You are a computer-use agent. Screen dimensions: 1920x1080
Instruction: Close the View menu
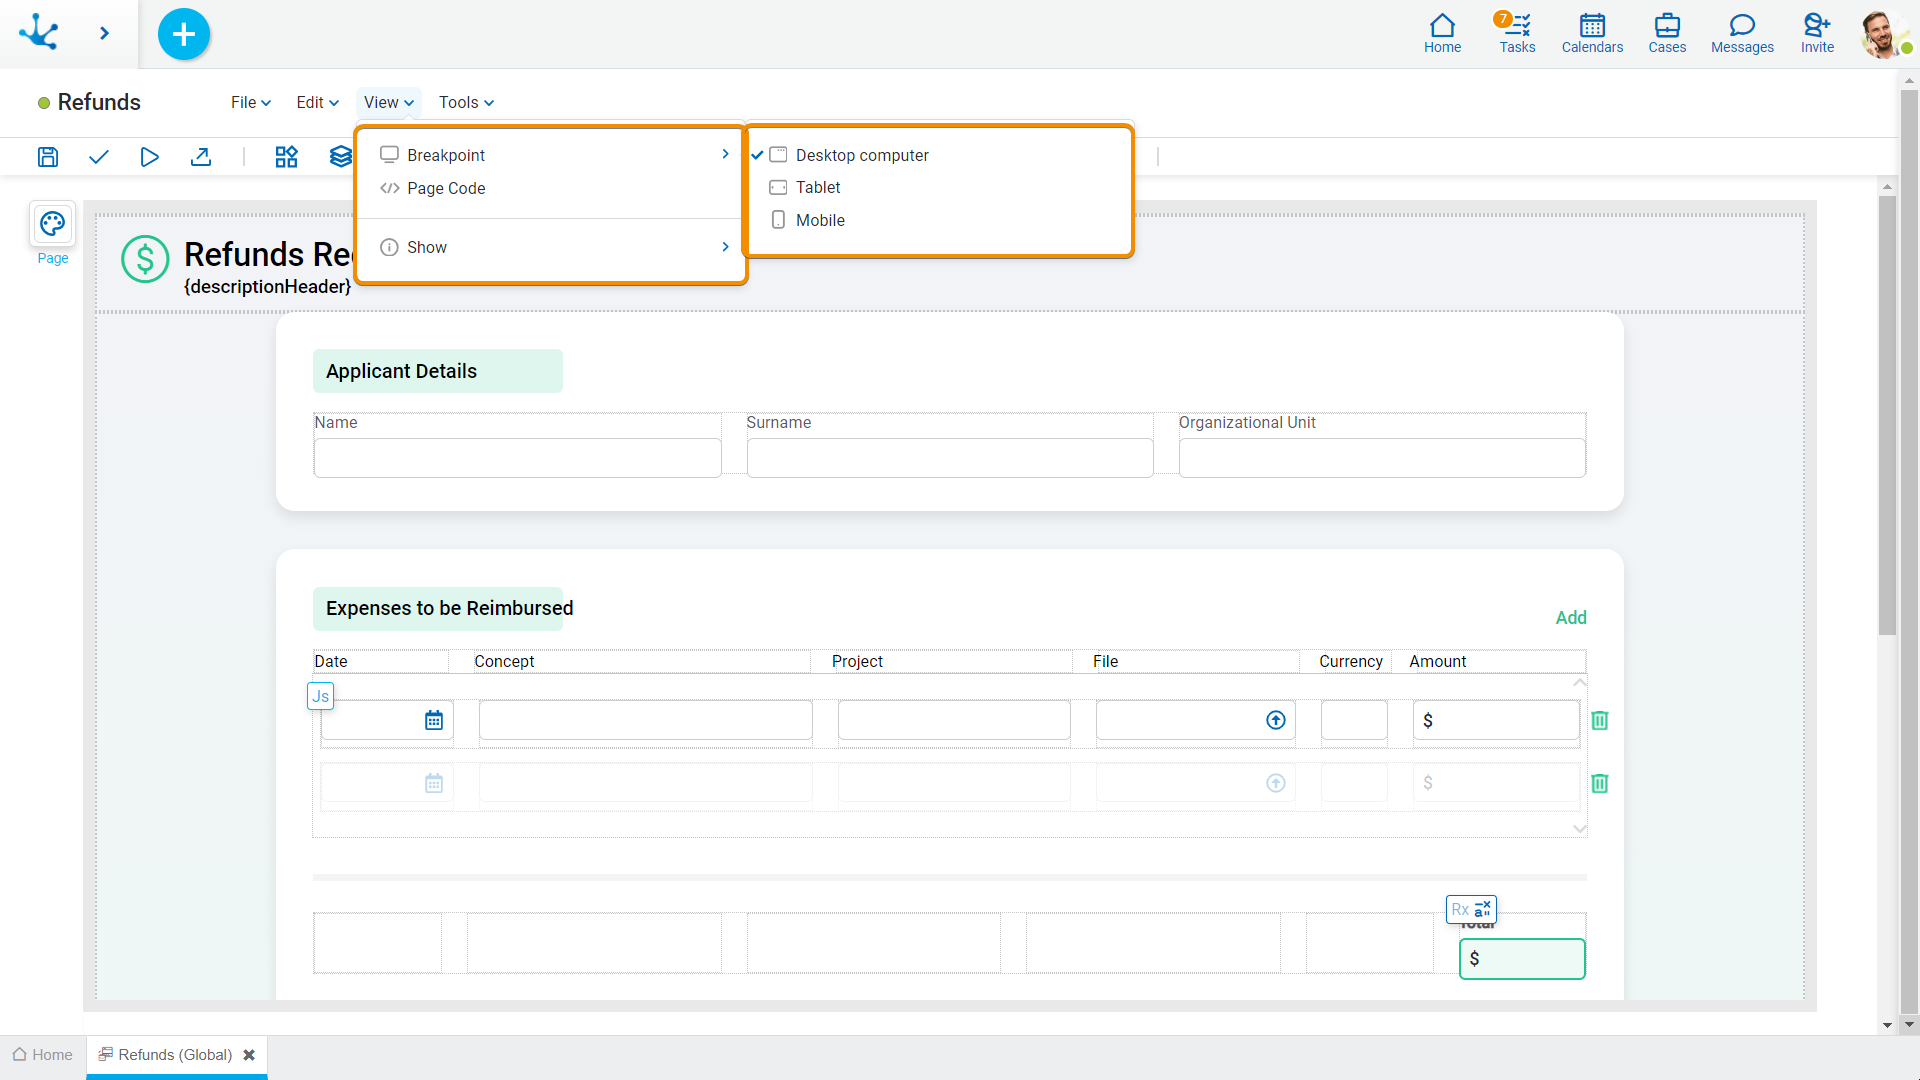389,102
